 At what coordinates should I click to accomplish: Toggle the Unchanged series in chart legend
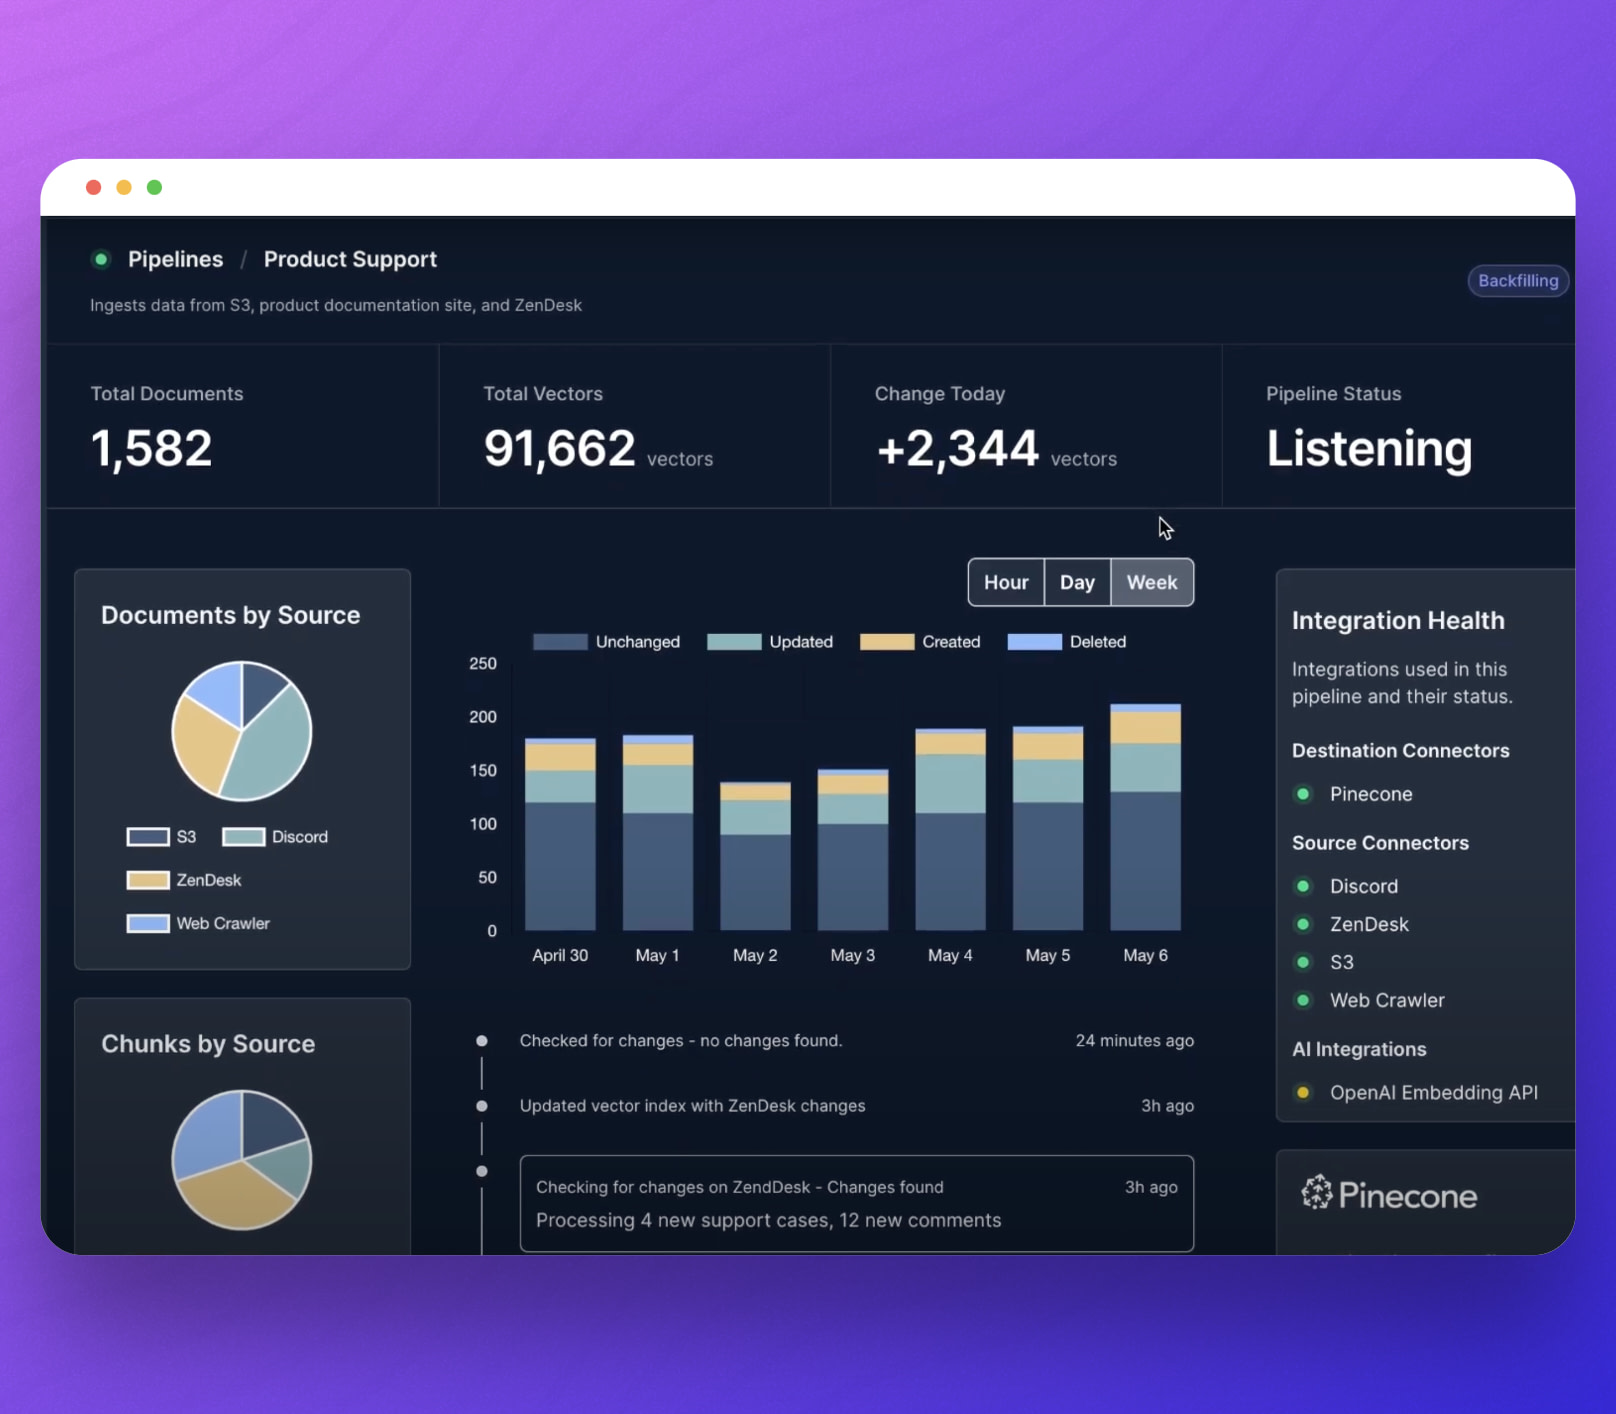pos(606,641)
